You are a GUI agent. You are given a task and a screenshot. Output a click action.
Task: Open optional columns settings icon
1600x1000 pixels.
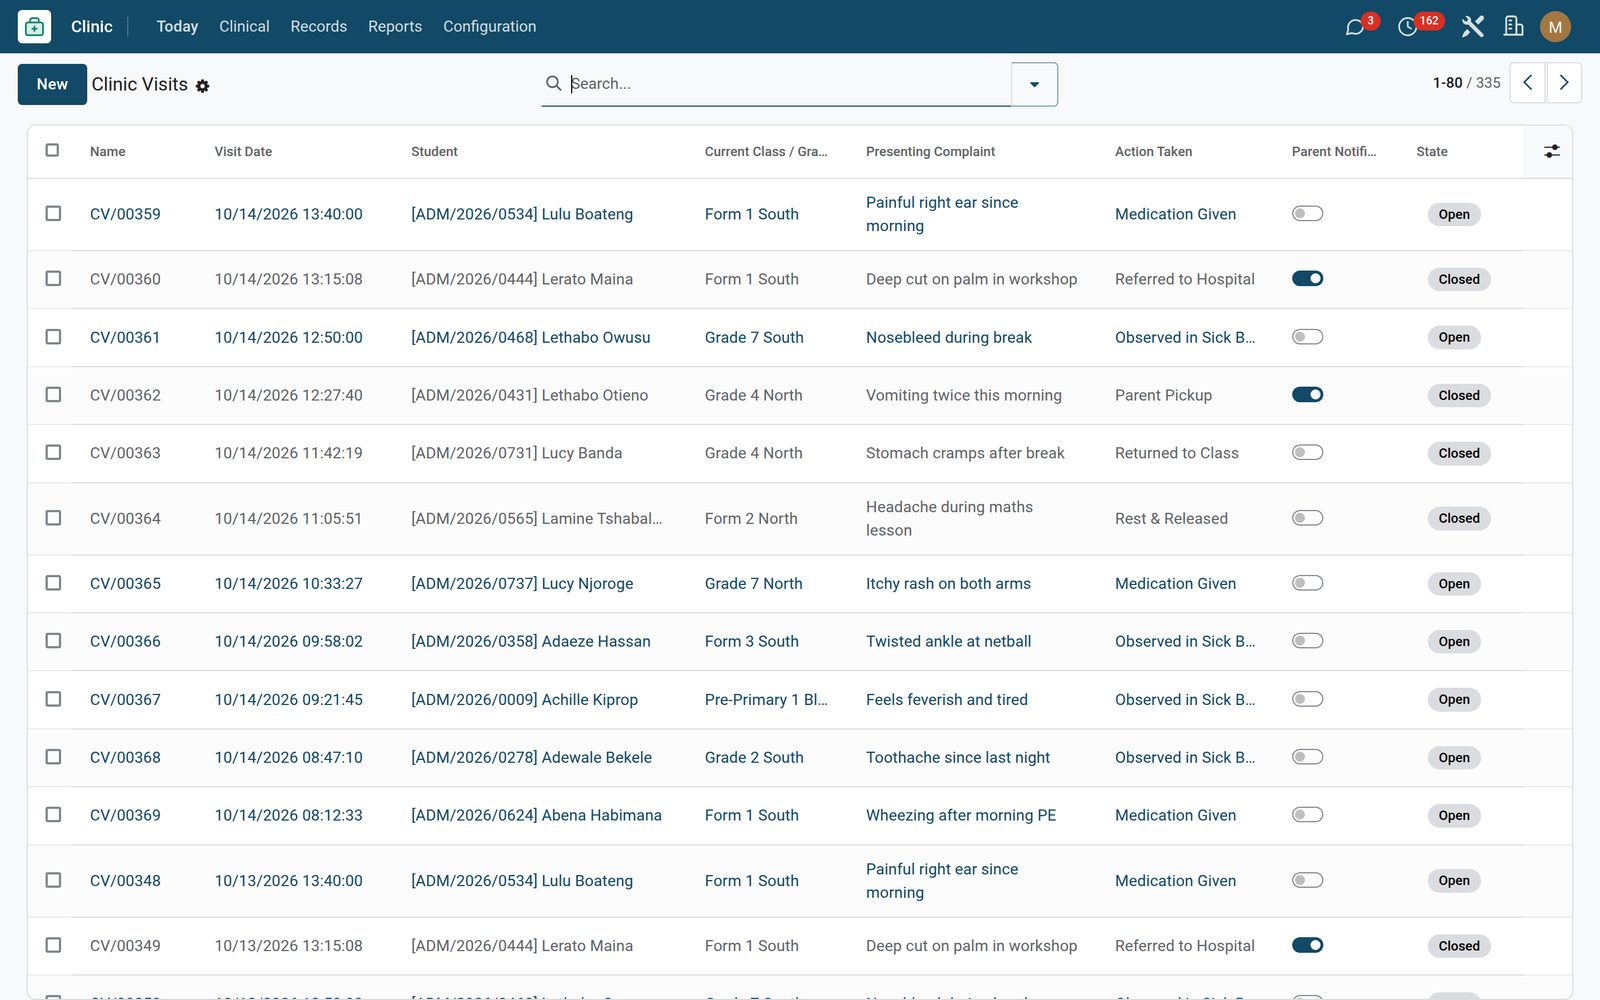point(1551,151)
